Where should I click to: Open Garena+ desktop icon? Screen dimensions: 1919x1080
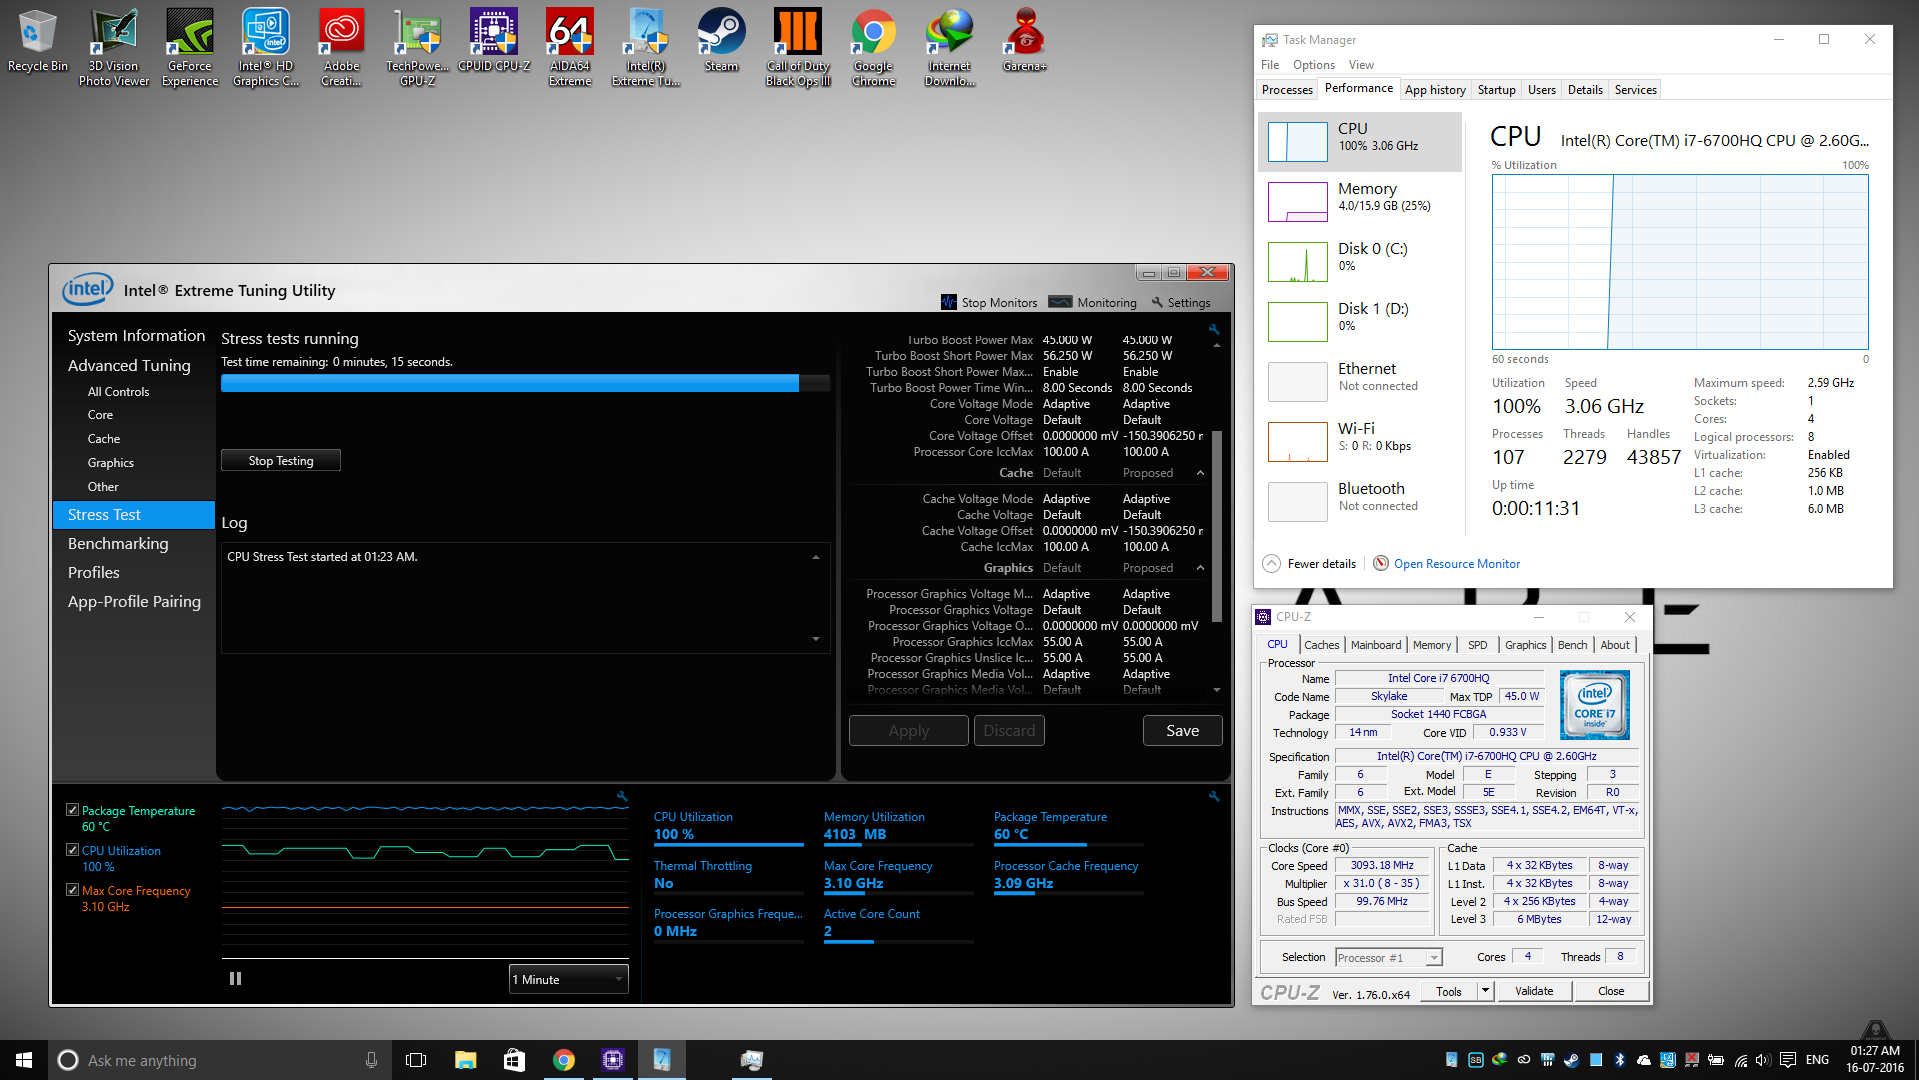pyautogui.click(x=1025, y=41)
